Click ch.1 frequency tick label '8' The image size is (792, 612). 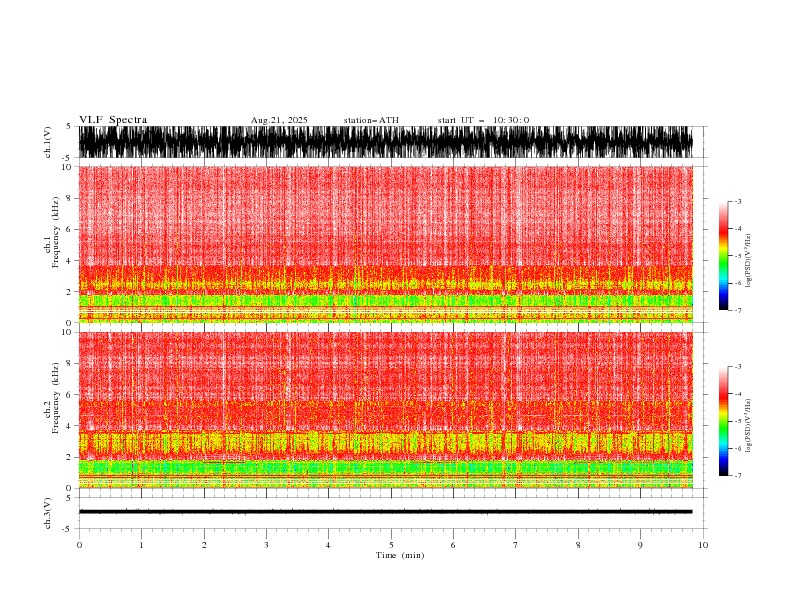tap(70, 198)
